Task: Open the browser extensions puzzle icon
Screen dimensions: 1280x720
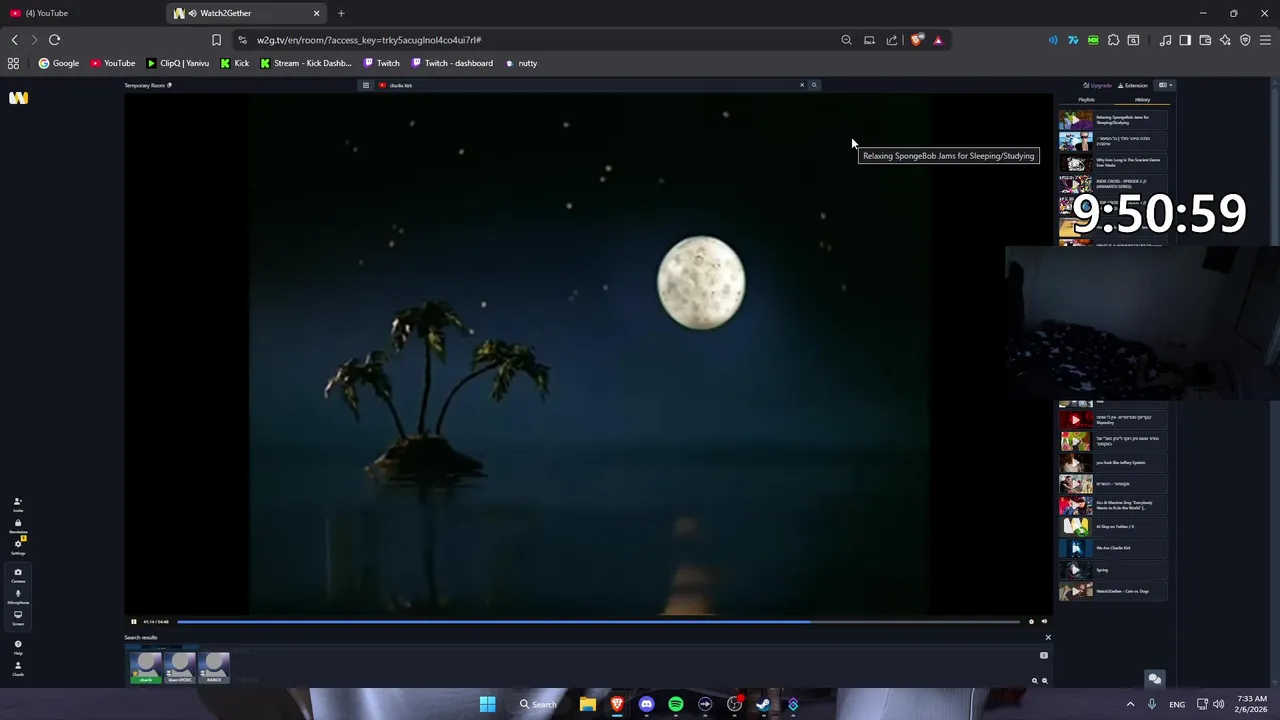Action: tap(1113, 40)
